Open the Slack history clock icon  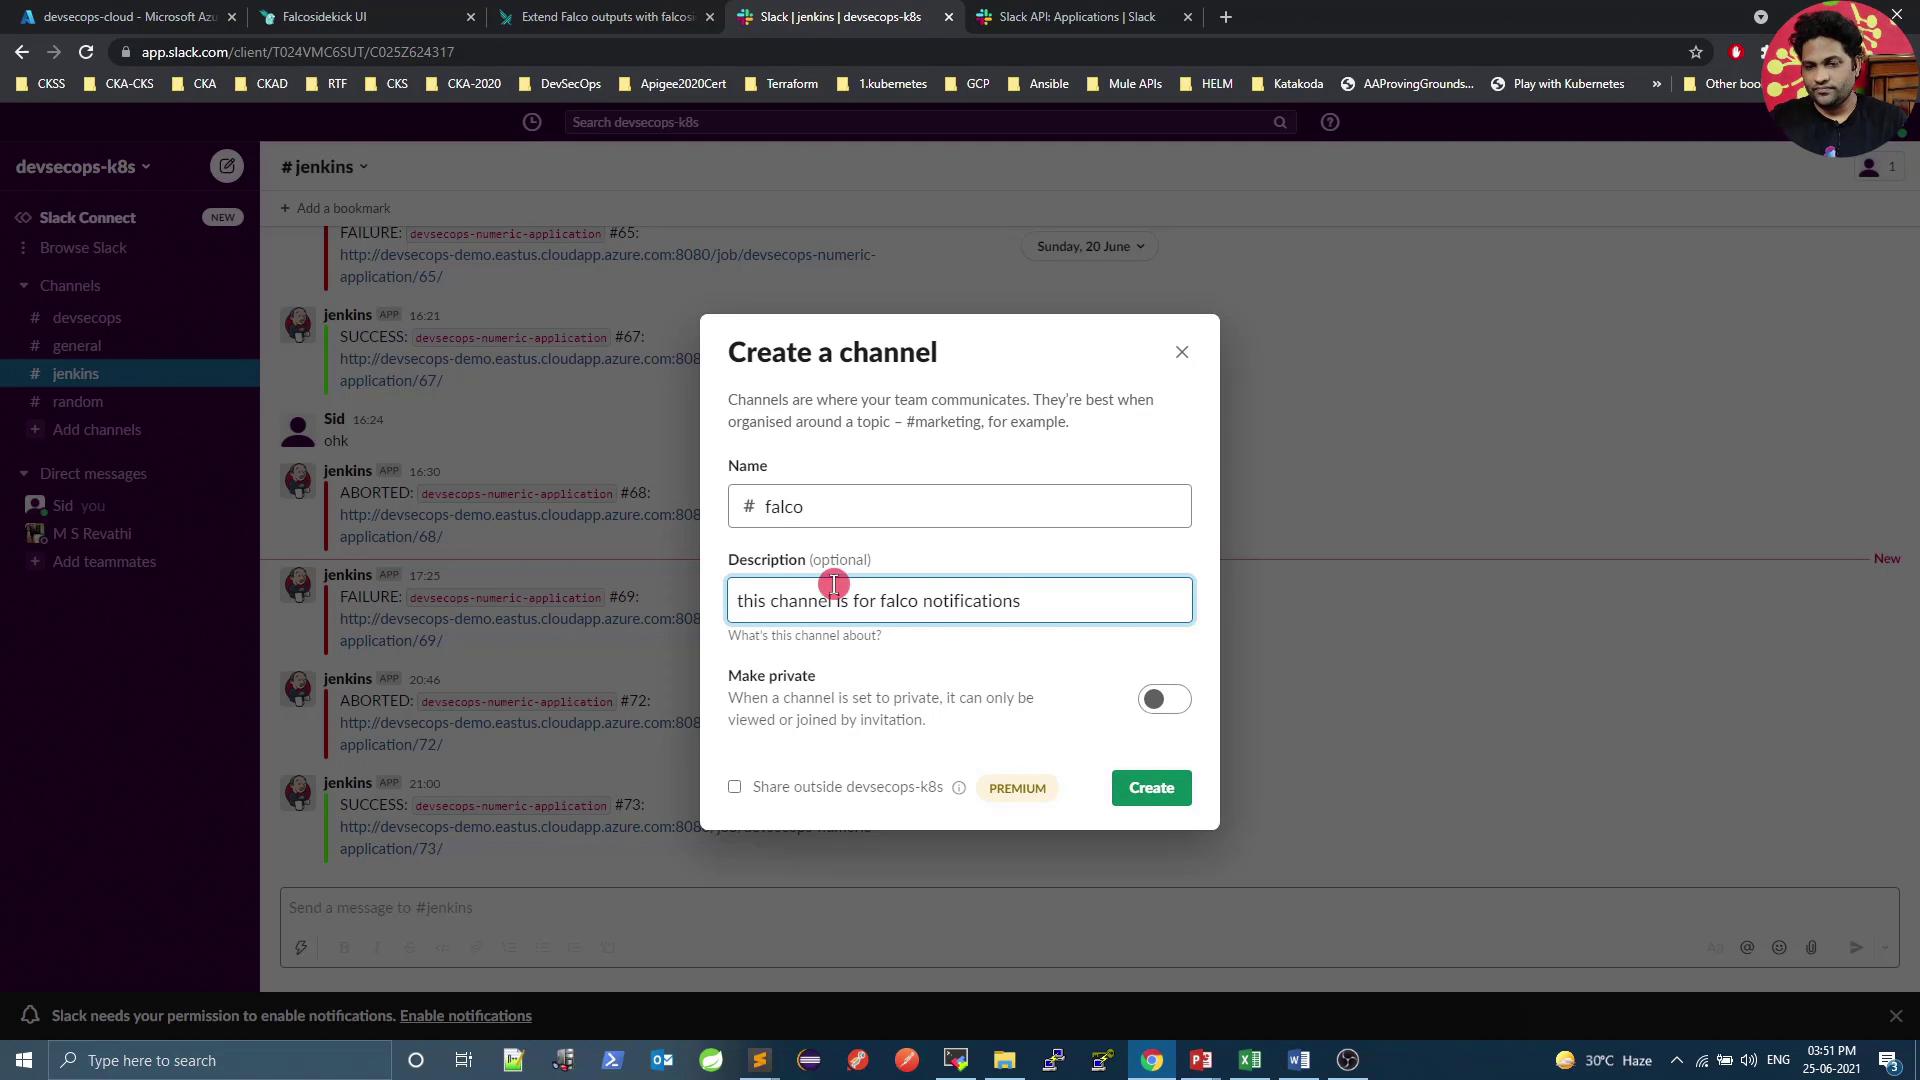(x=532, y=122)
